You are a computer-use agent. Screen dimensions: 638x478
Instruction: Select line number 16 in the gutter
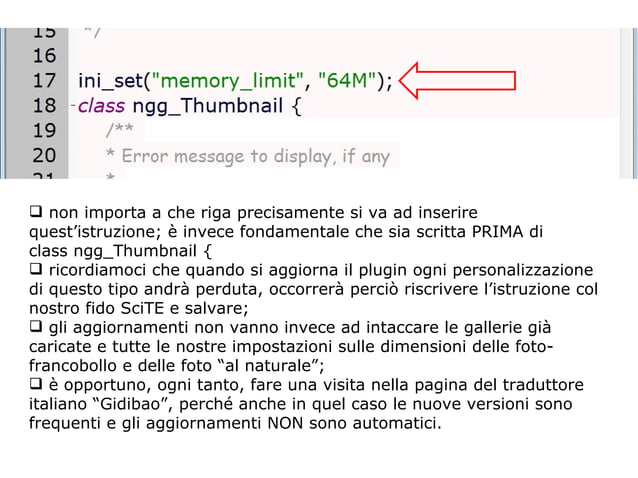pos(44,55)
